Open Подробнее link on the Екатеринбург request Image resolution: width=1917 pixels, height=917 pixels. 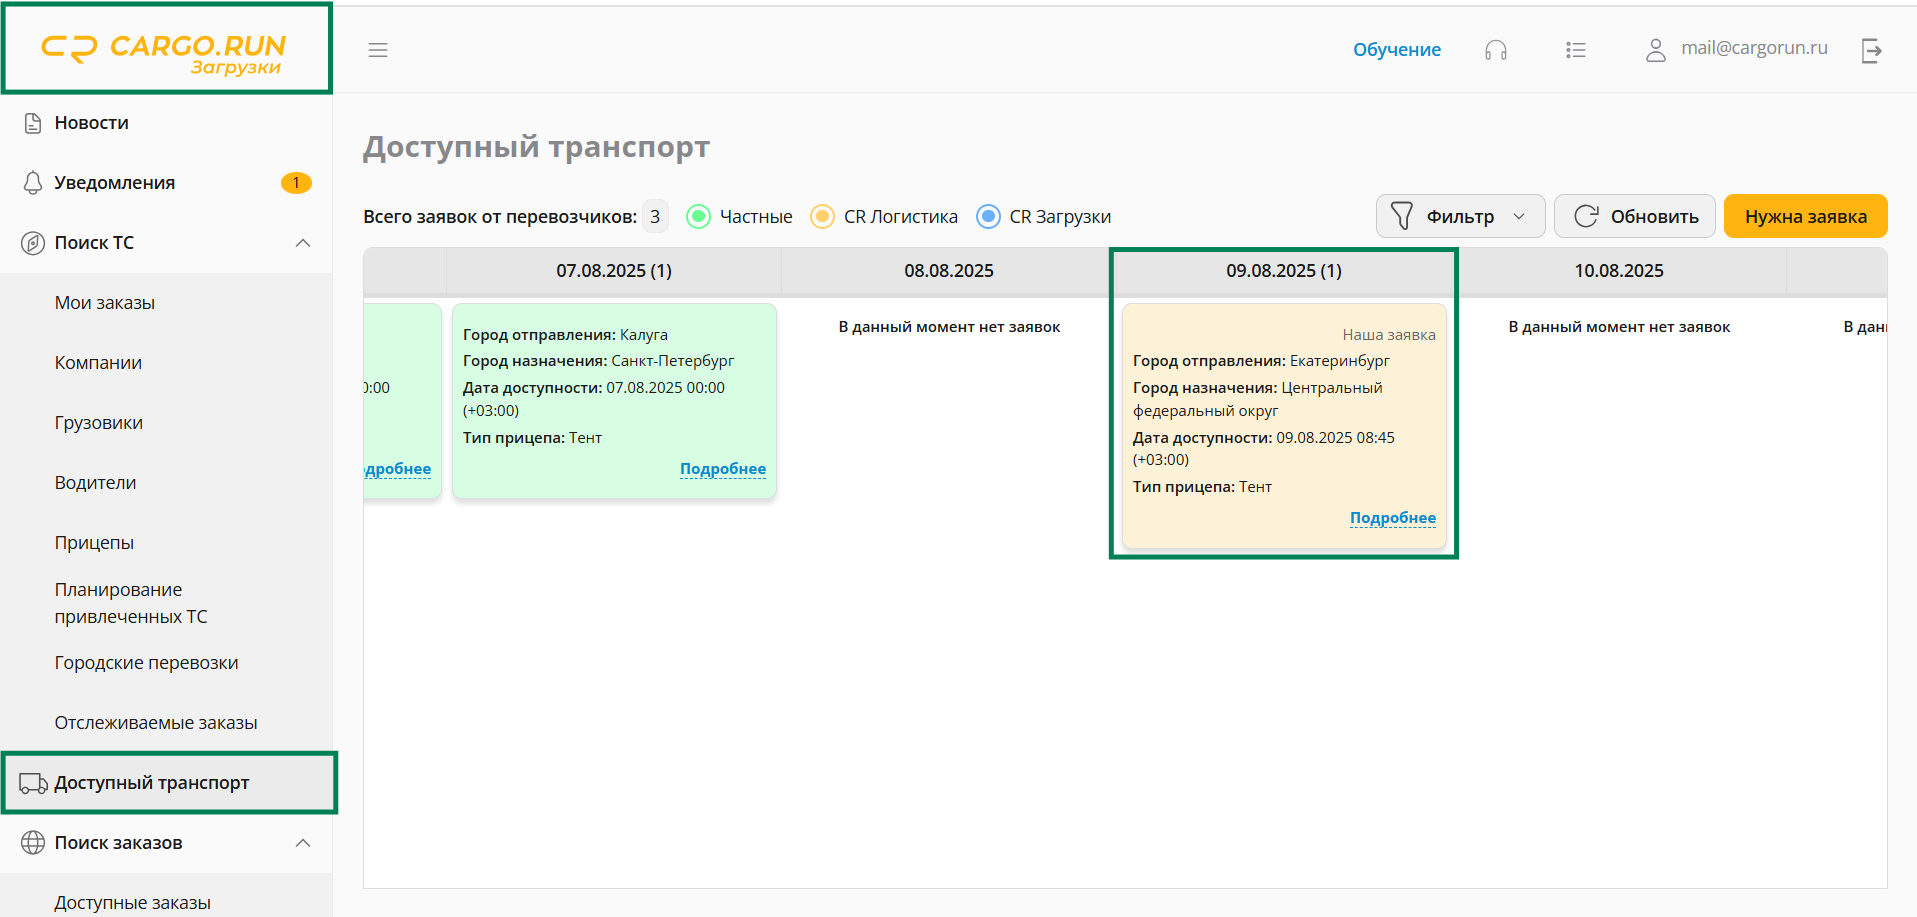click(1392, 518)
